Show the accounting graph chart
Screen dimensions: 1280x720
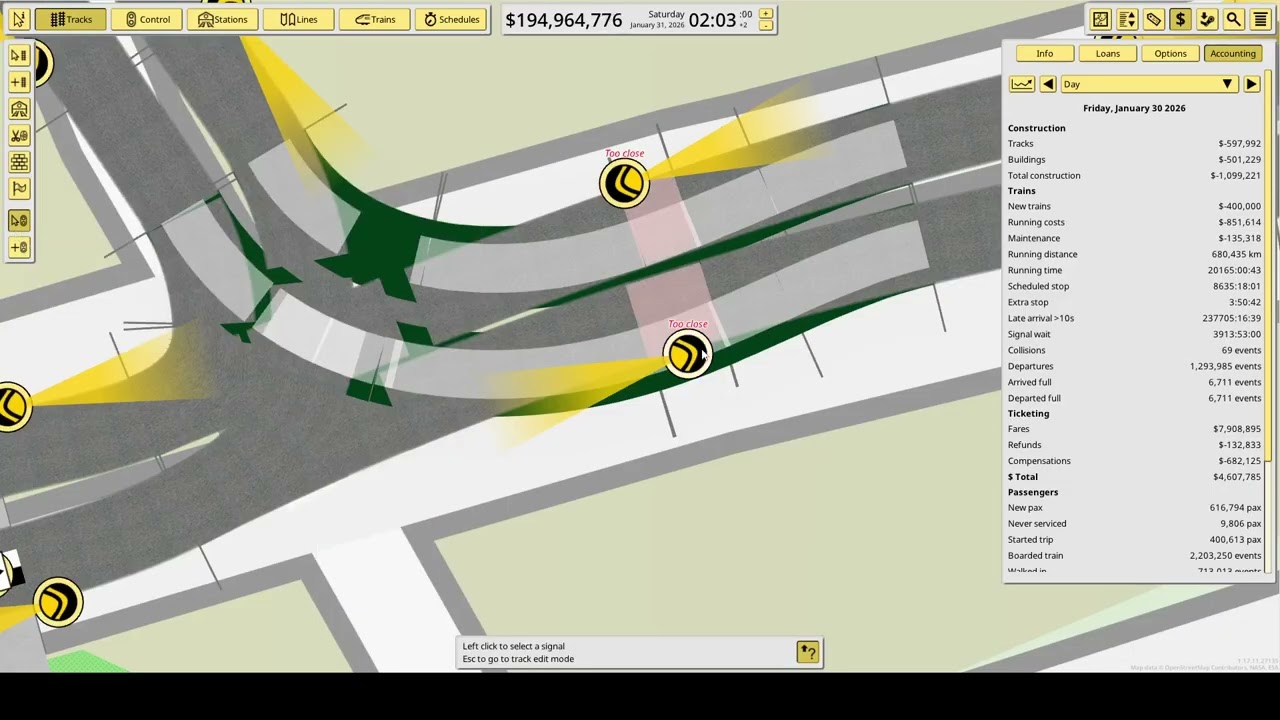[1021, 84]
